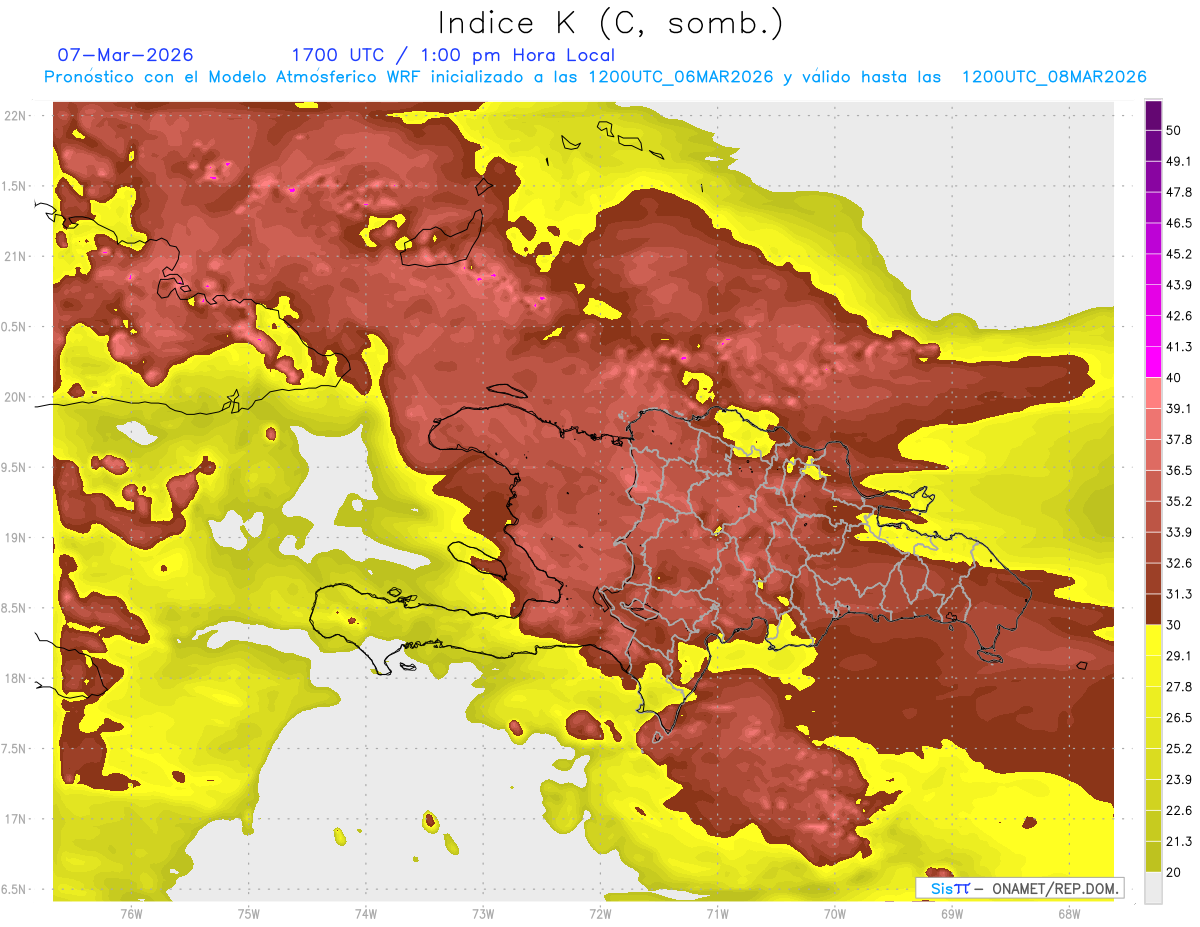
Task: Click the '30' legend value
Action: 1174,625
